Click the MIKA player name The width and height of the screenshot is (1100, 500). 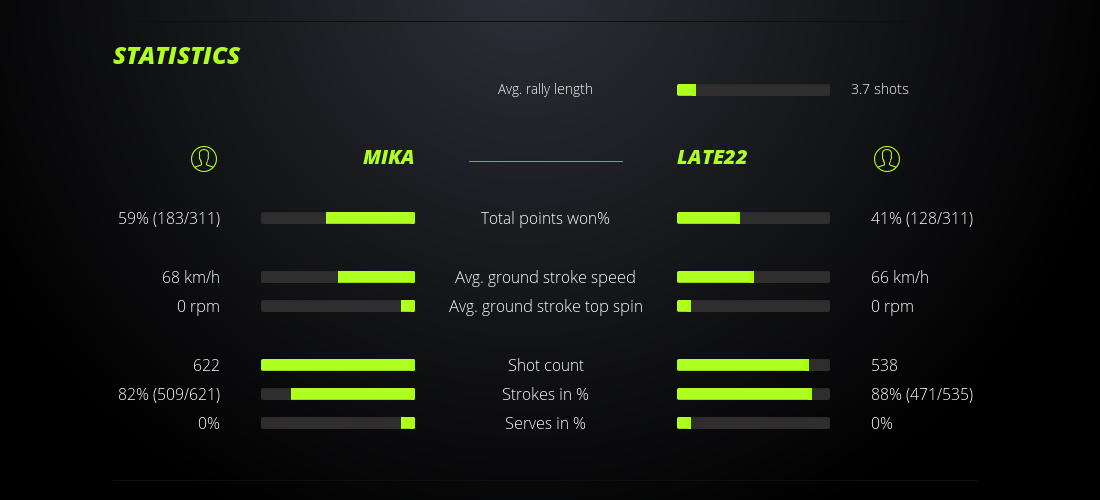coord(388,157)
